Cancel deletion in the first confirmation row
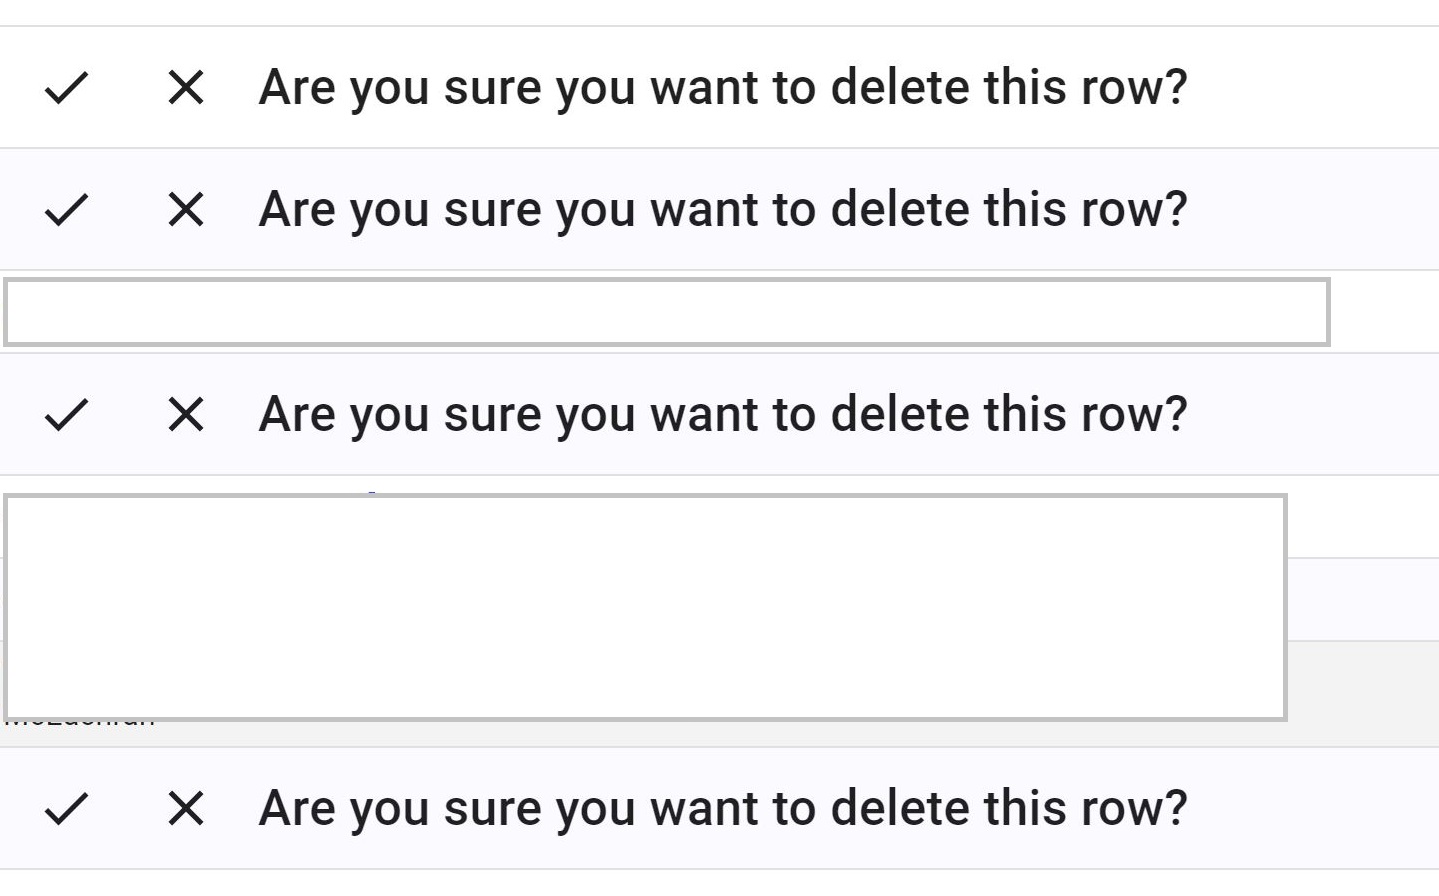The width and height of the screenshot is (1439, 896). pos(184,87)
